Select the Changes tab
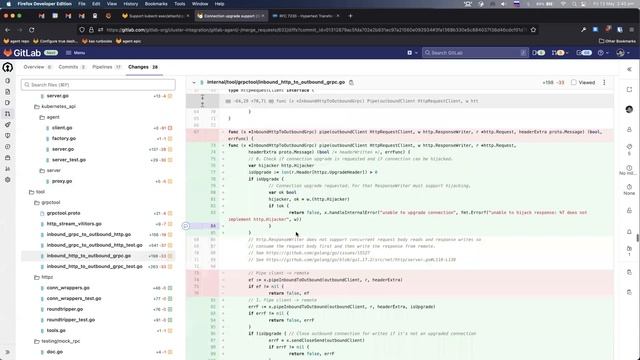The height and width of the screenshot is (360, 640). [144, 67]
